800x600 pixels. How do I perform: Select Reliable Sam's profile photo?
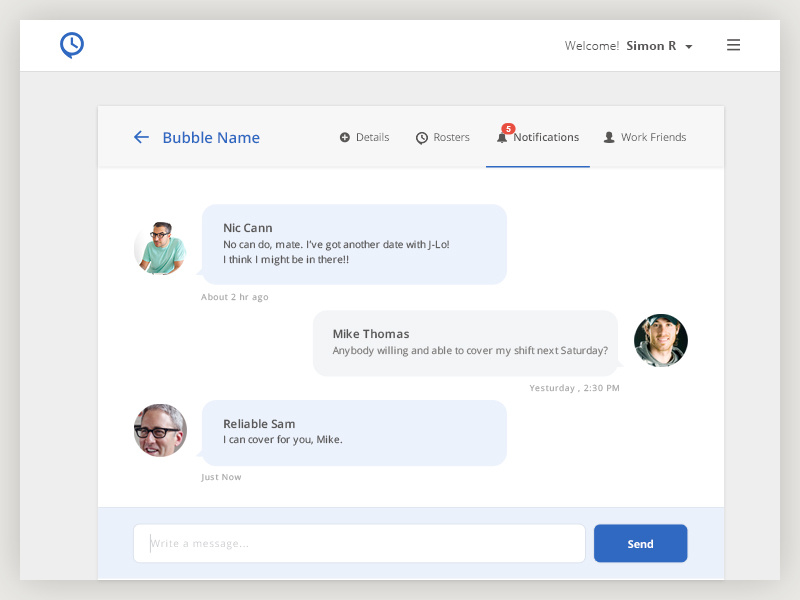(160, 430)
